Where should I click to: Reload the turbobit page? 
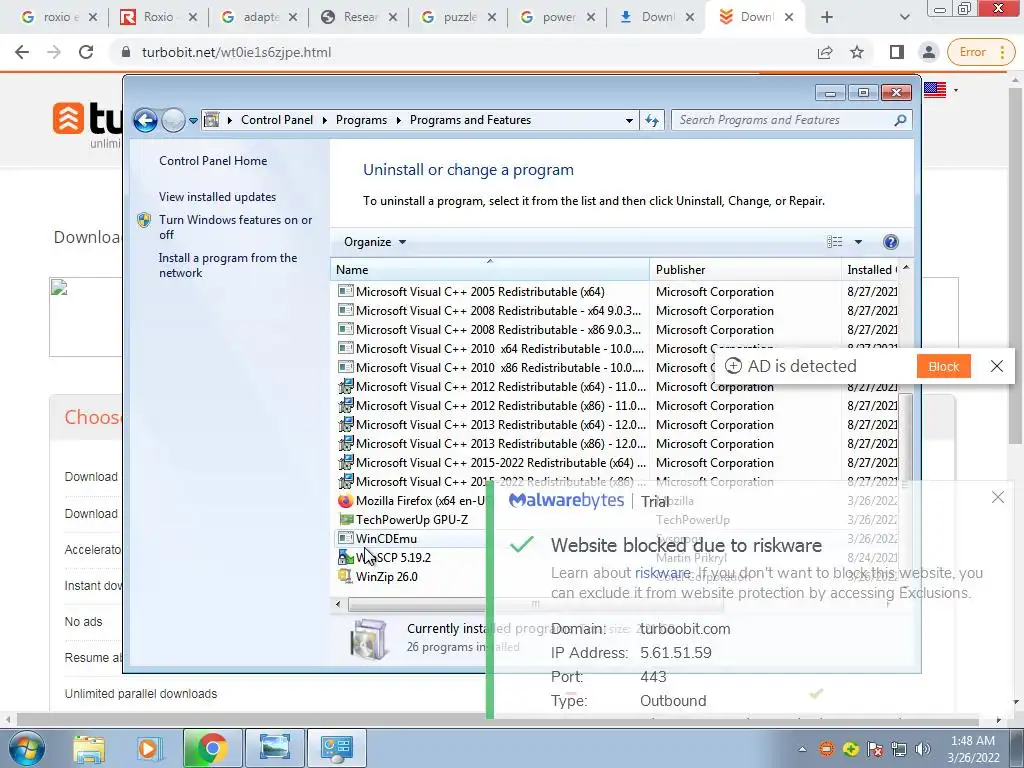86,52
